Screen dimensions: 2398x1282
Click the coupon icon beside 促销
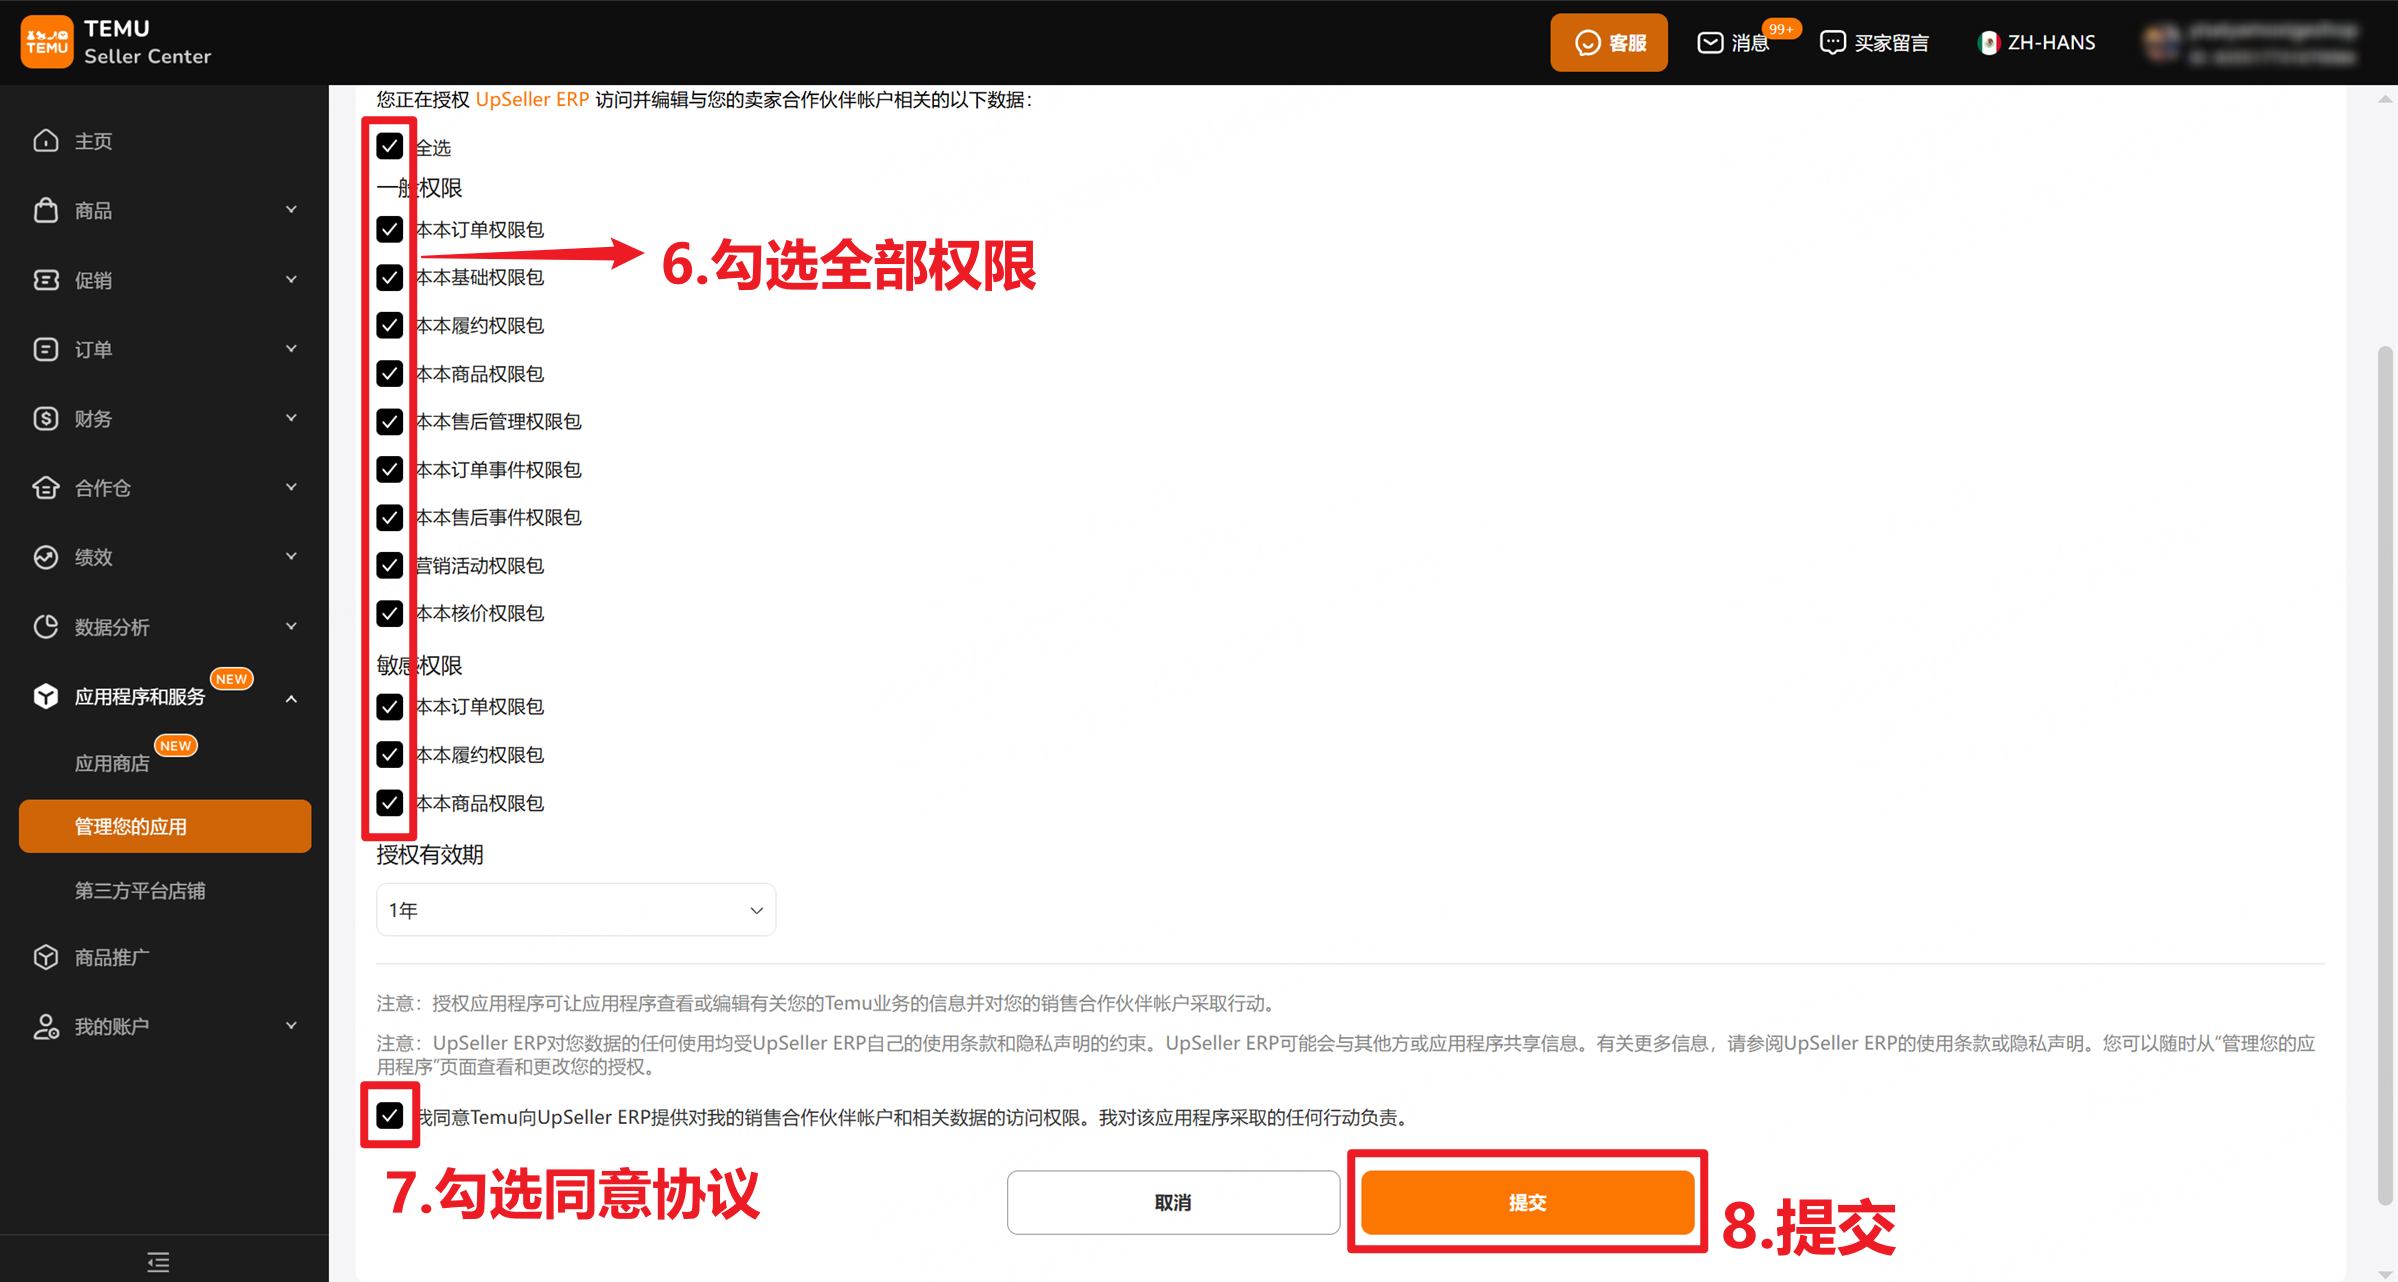click(46, 280)
